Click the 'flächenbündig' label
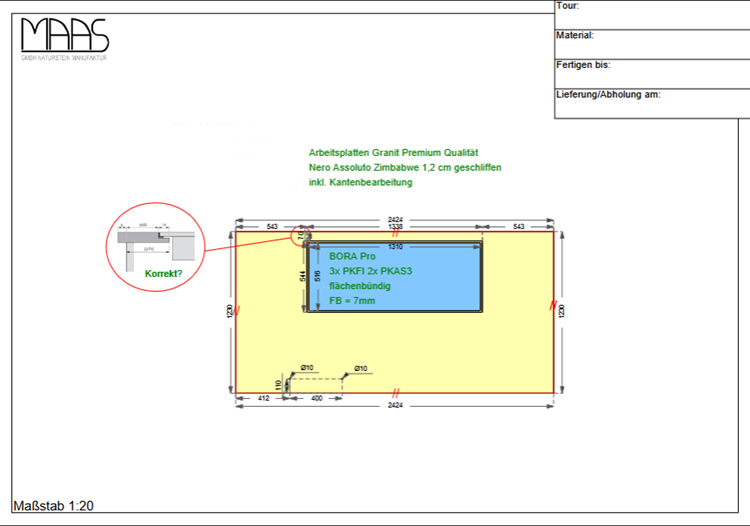750x526 pixels. [x=360, y=286]
